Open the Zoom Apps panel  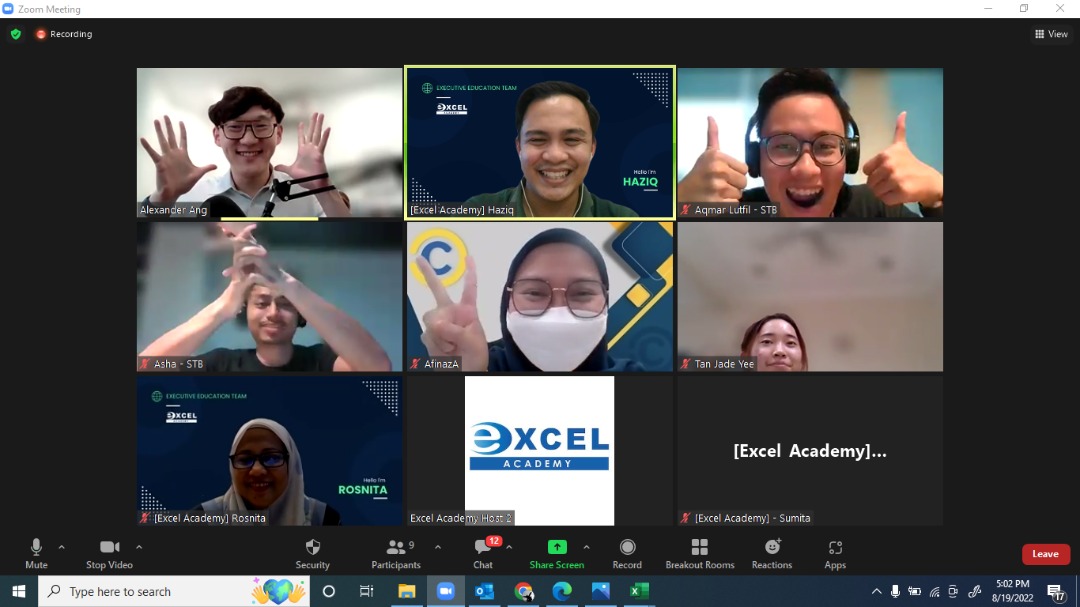[x=835, y=552]
